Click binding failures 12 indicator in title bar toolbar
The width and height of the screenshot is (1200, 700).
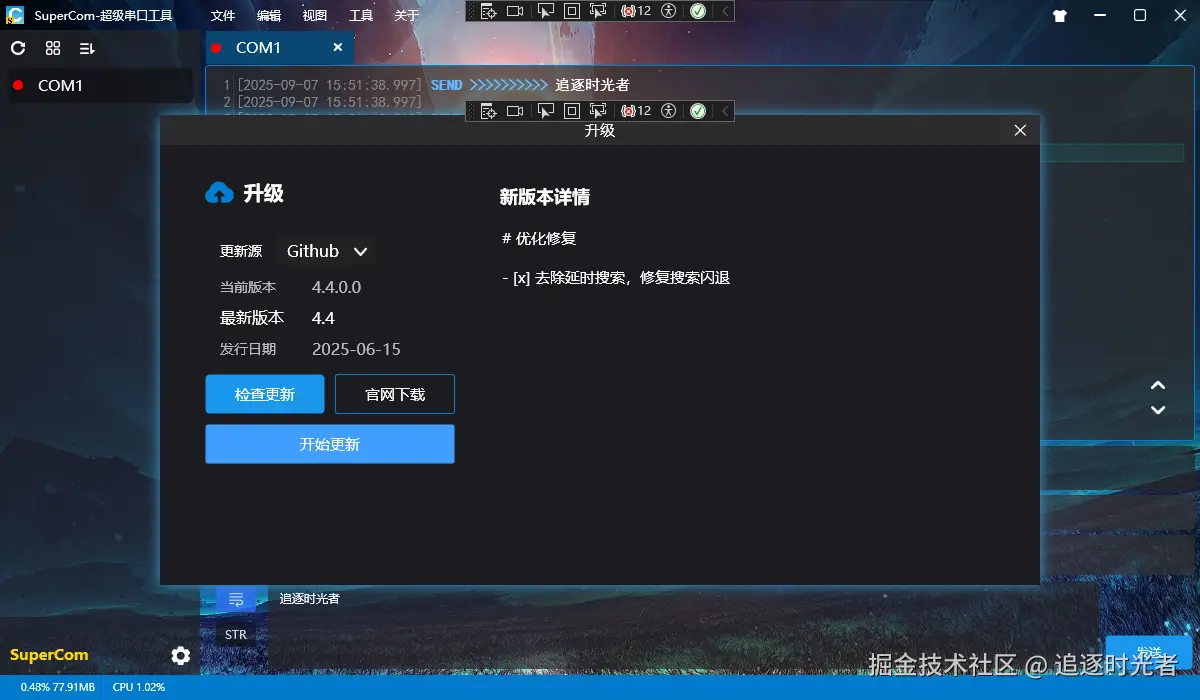point(636,11)
